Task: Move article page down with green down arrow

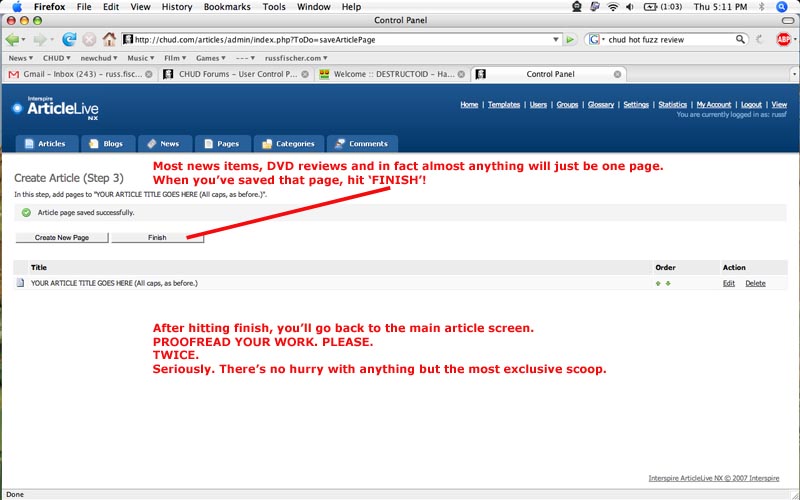Action: (x=668, y=283)
